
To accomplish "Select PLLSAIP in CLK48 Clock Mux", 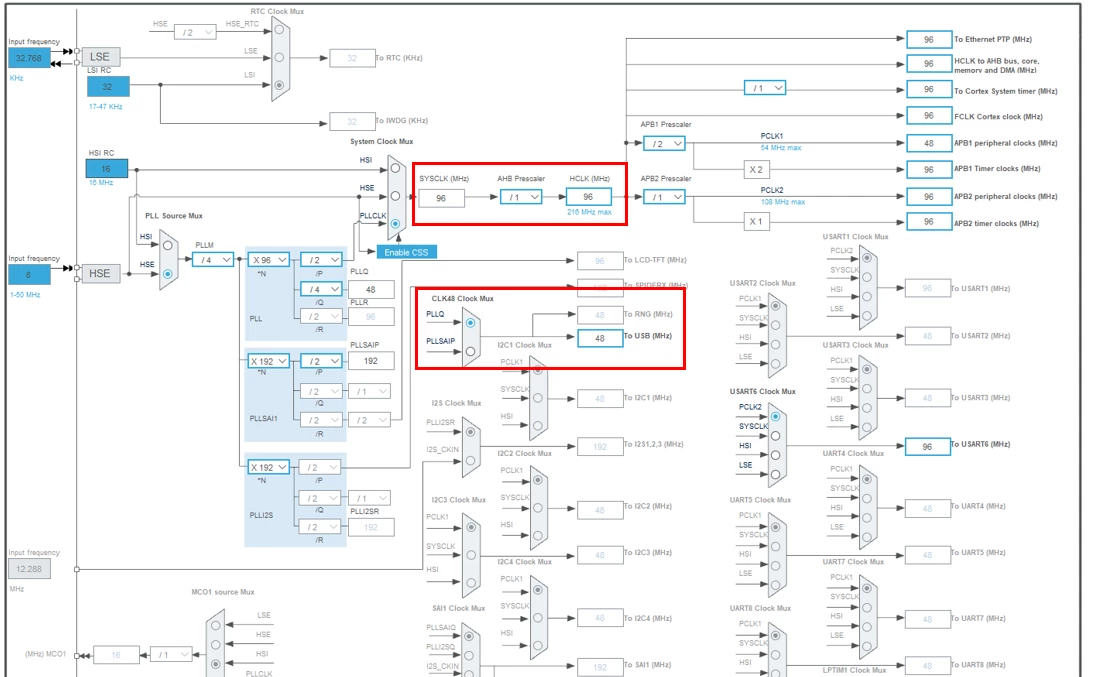I will (x=470, y=351).
